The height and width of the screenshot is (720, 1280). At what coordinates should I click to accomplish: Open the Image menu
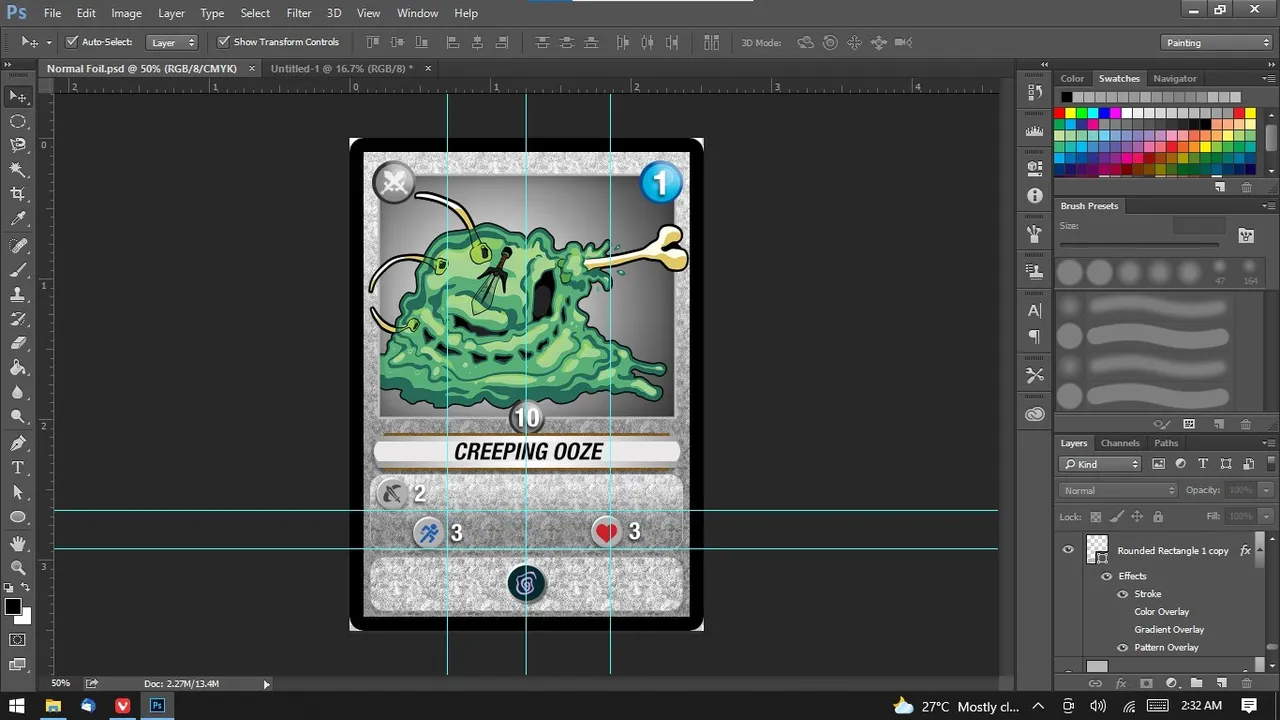(126, 13)
